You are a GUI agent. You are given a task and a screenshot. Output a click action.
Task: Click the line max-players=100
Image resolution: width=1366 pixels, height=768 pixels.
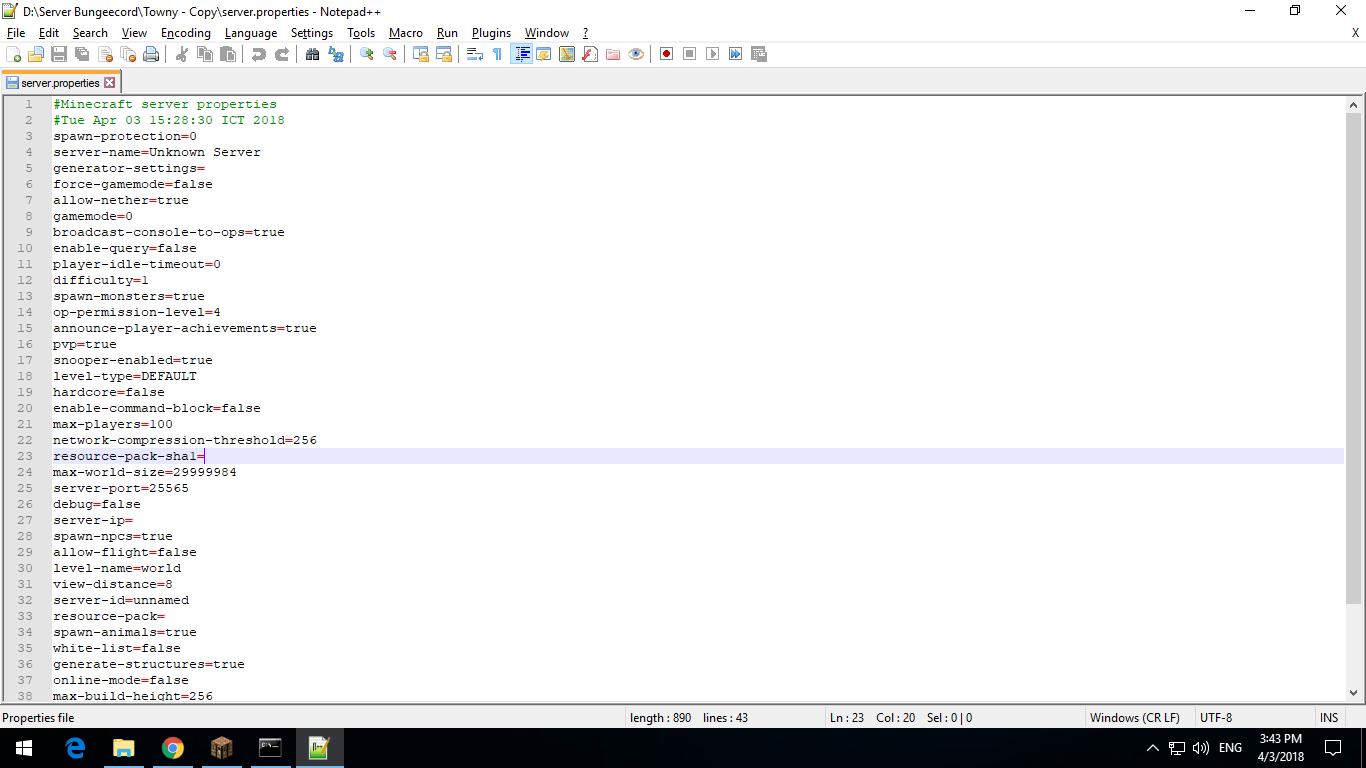point(113,424)
